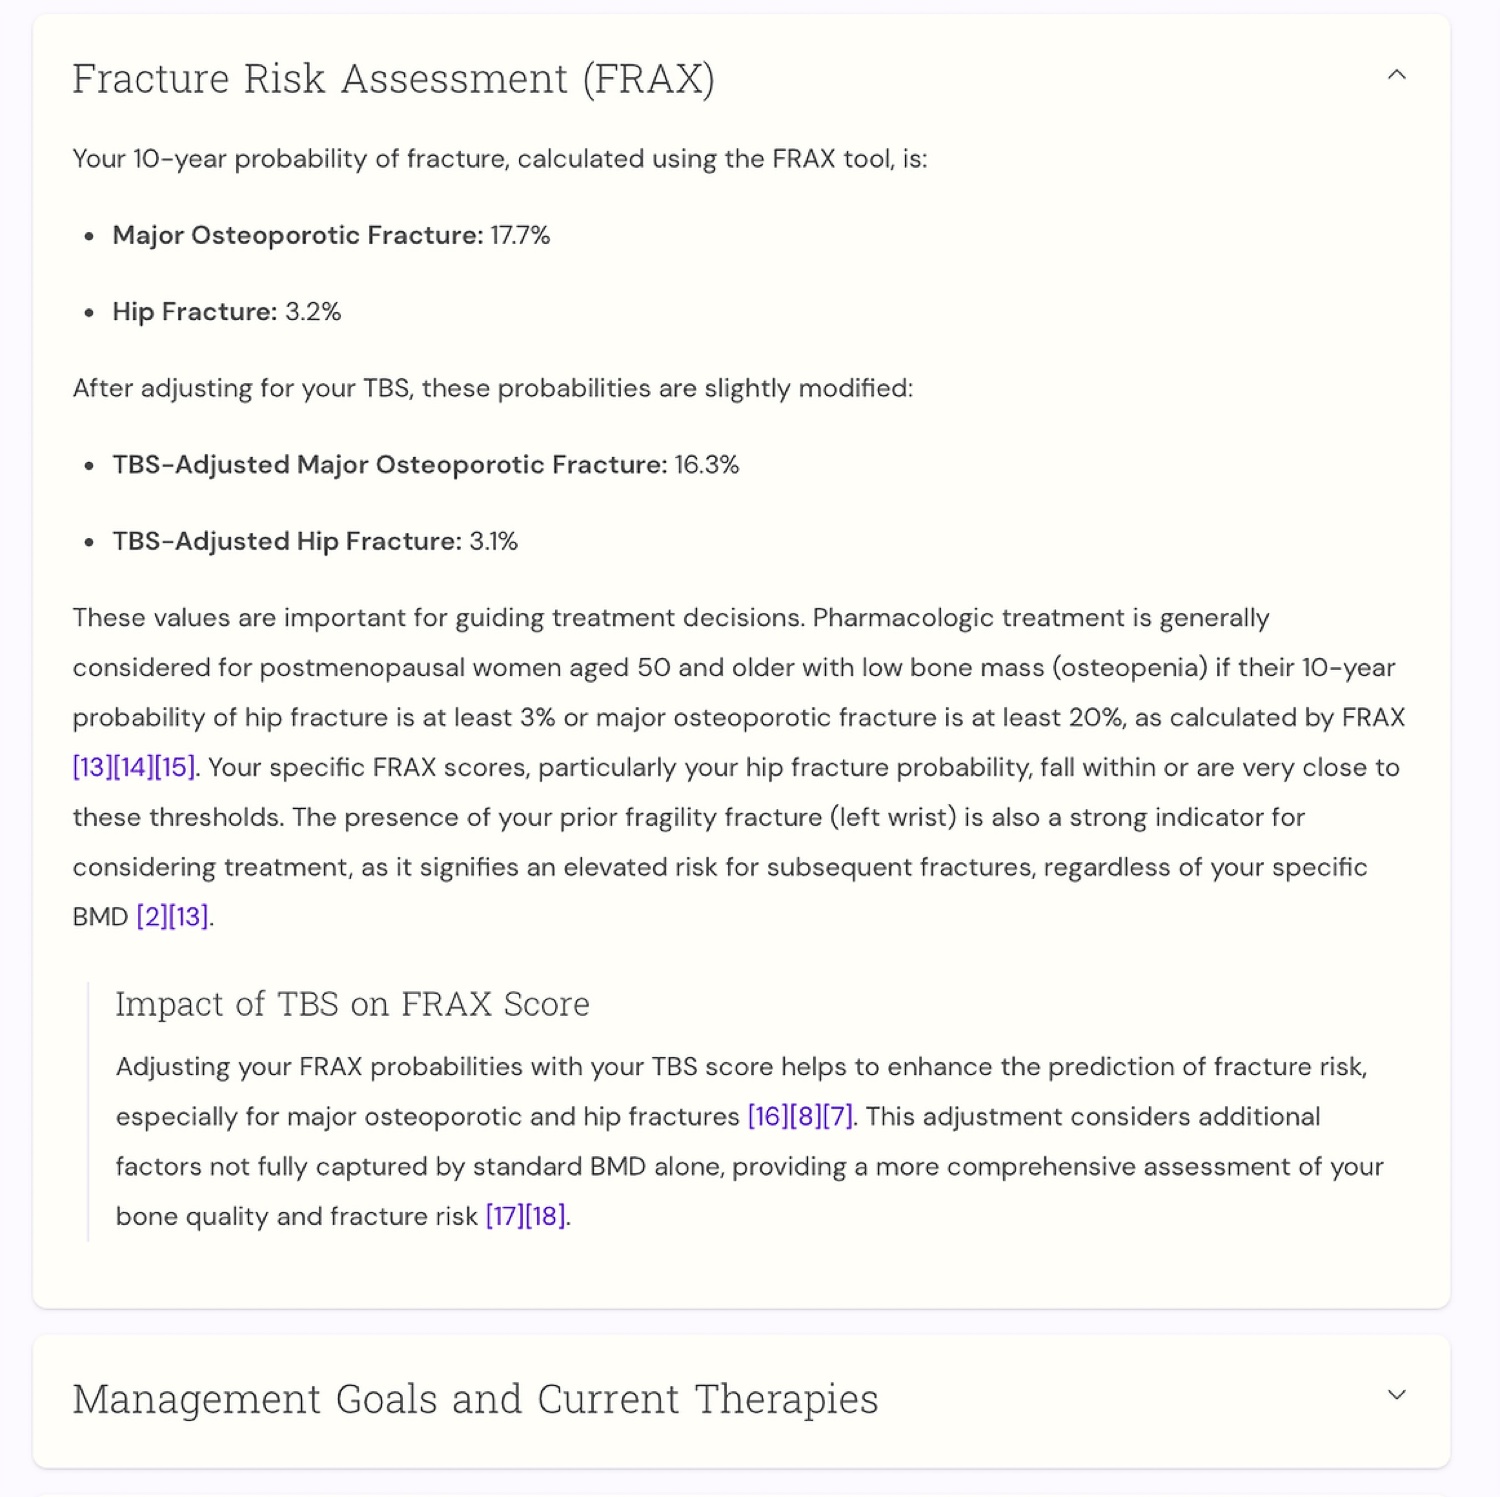The width and height of the screenshot is (1500, 1497).
Task: Expand Management Goals and Current Therapies chevron
Action: 1396,1395
